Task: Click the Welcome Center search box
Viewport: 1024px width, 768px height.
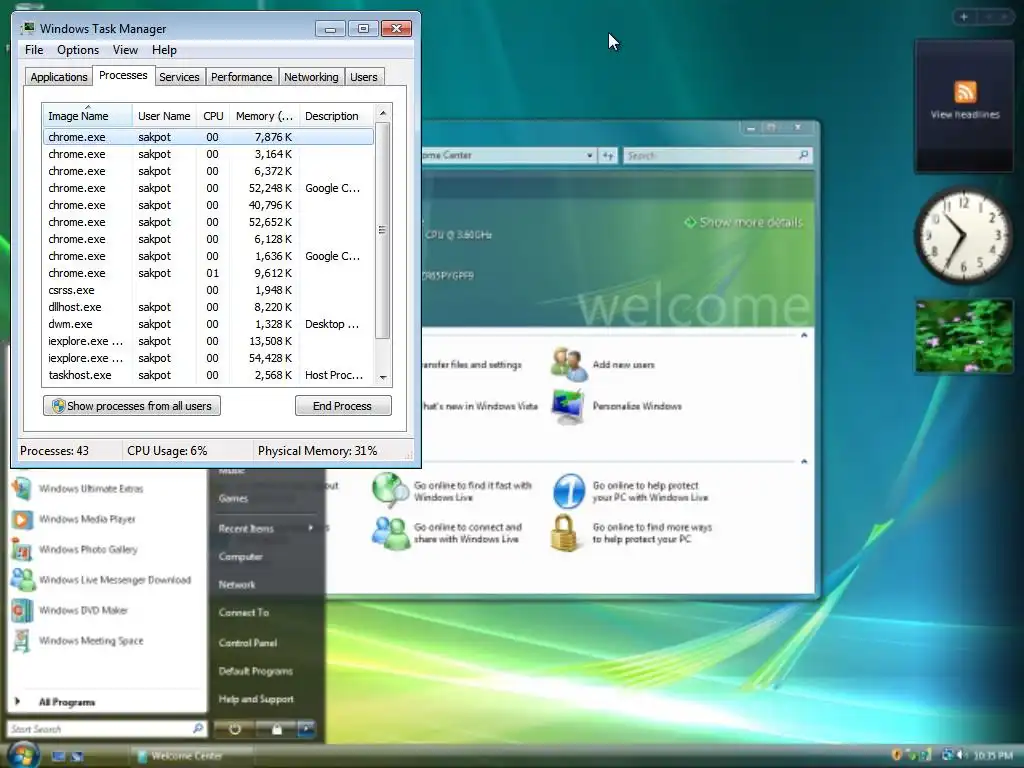Action: [x=717, y=155]
